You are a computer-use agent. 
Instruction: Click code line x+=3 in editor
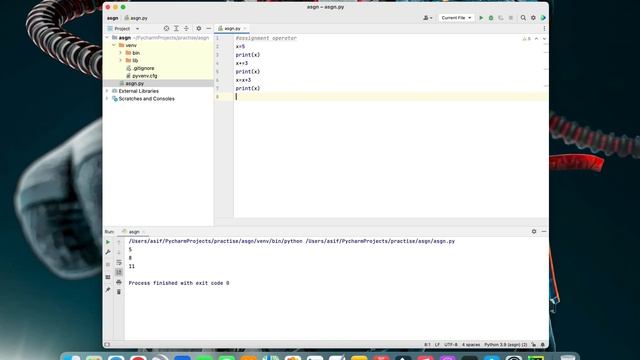(242, 63)
